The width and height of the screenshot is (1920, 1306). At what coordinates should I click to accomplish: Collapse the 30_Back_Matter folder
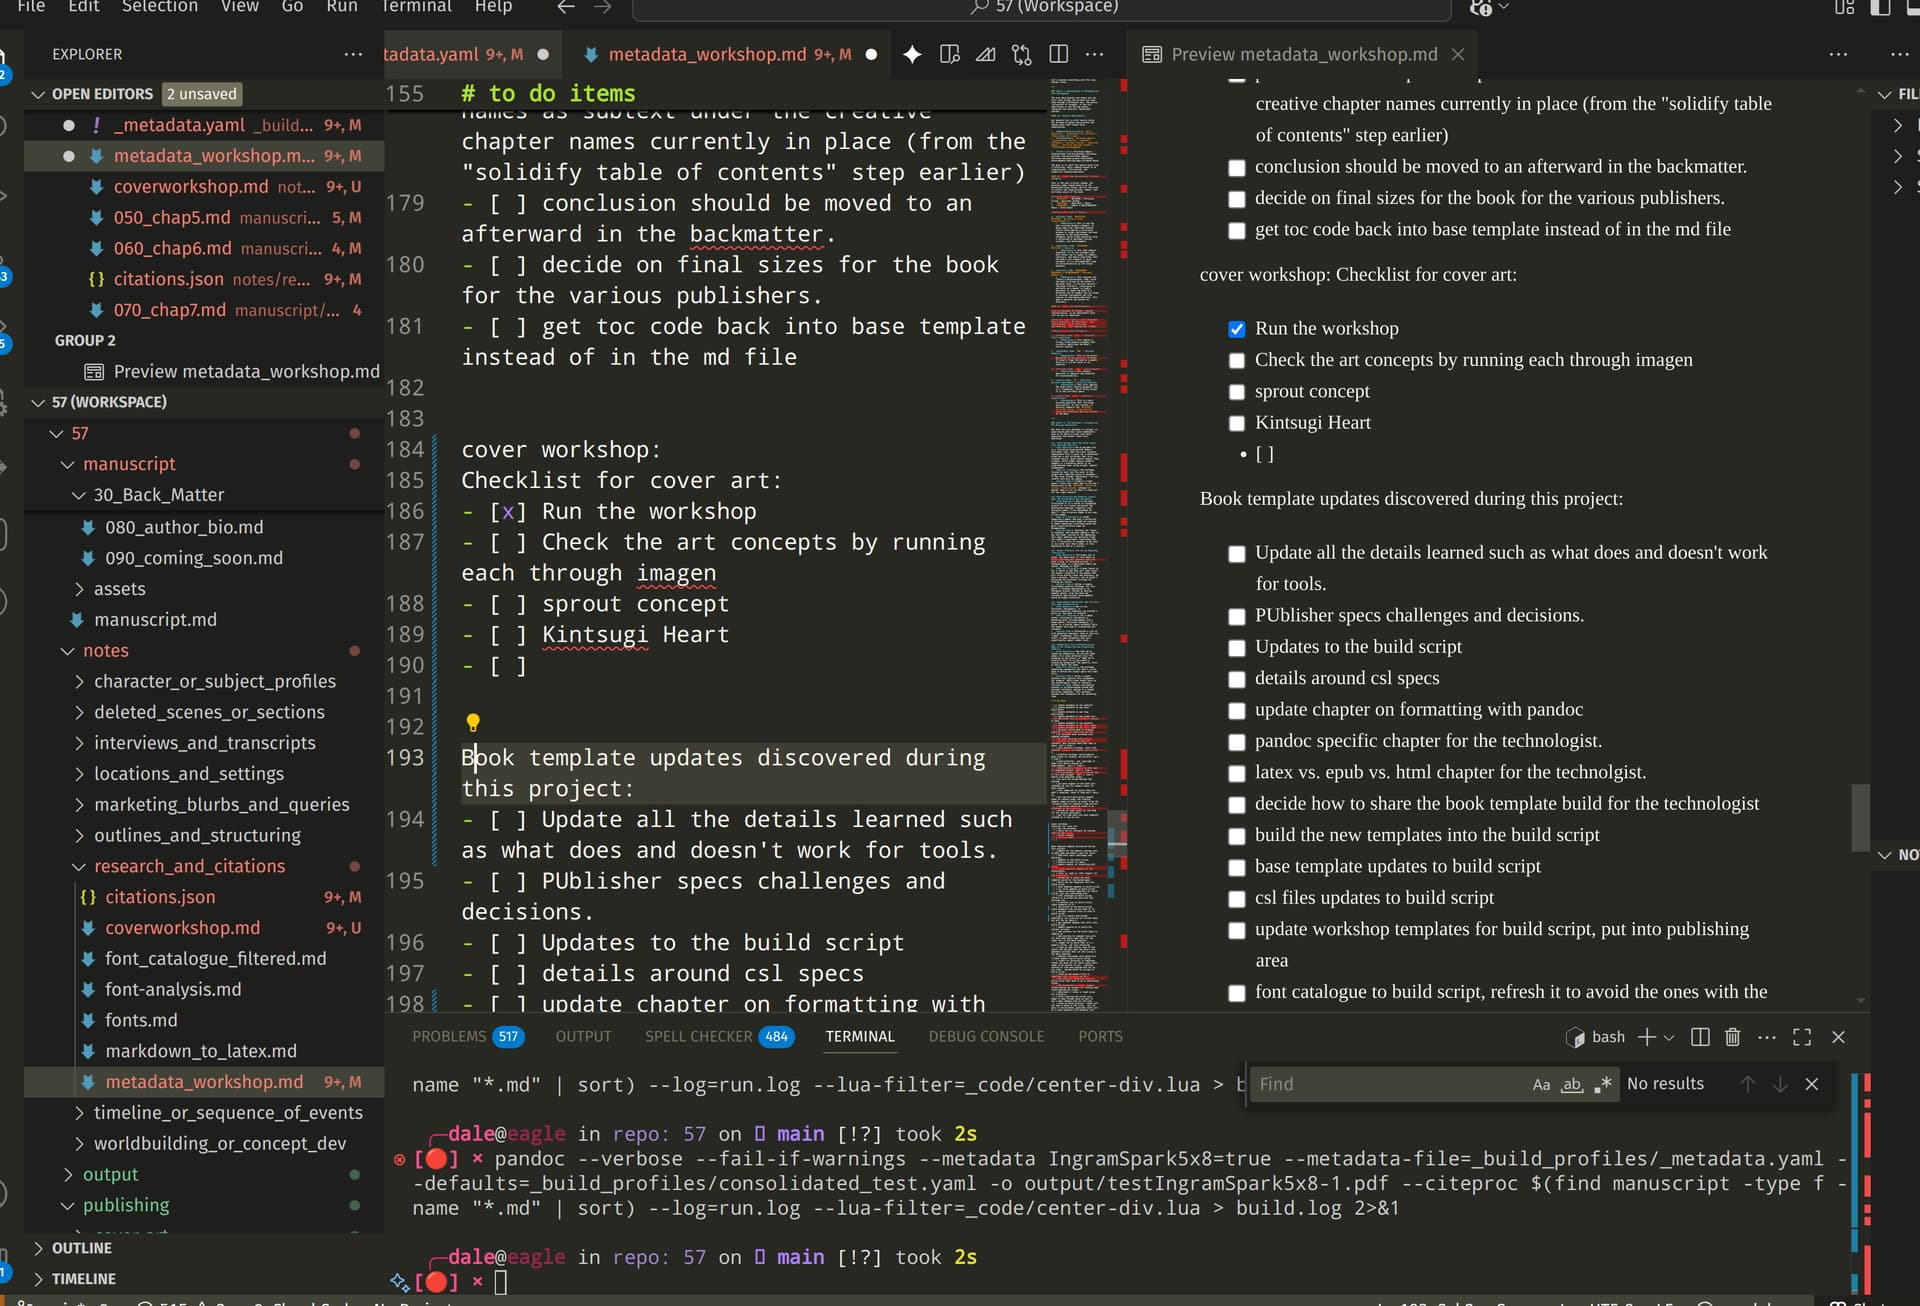point(79,495)
